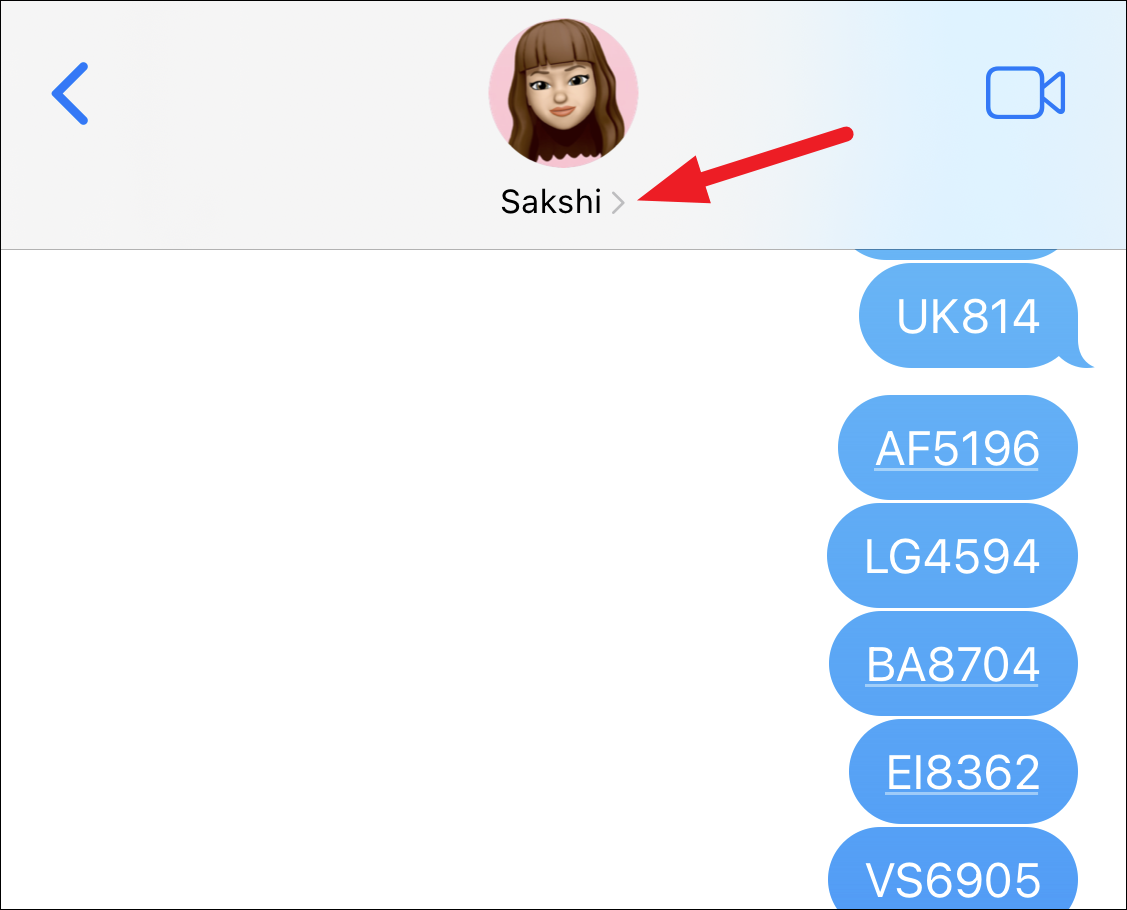
Task: Click the tail of the UK814 bubble
Action: point(1080,358)
